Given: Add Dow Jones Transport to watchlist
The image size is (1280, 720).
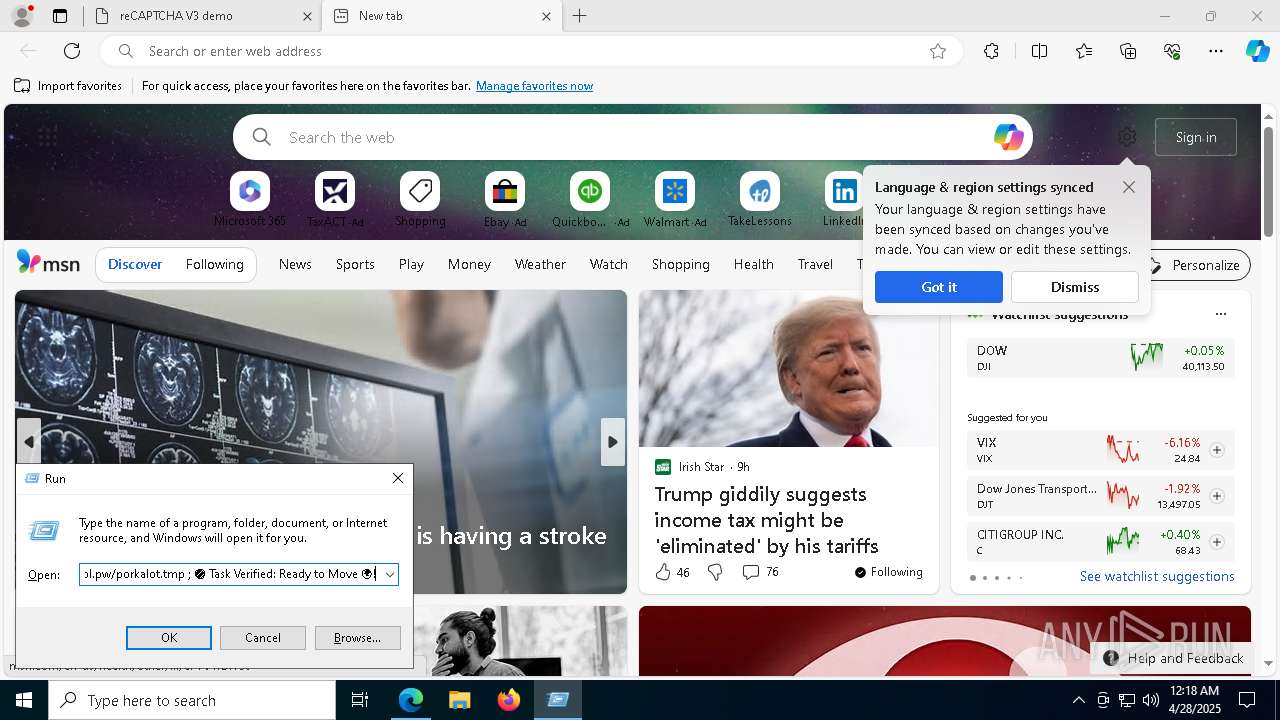Looking at the screenshot, I should pyautogui.click(x=1217, y=496).
